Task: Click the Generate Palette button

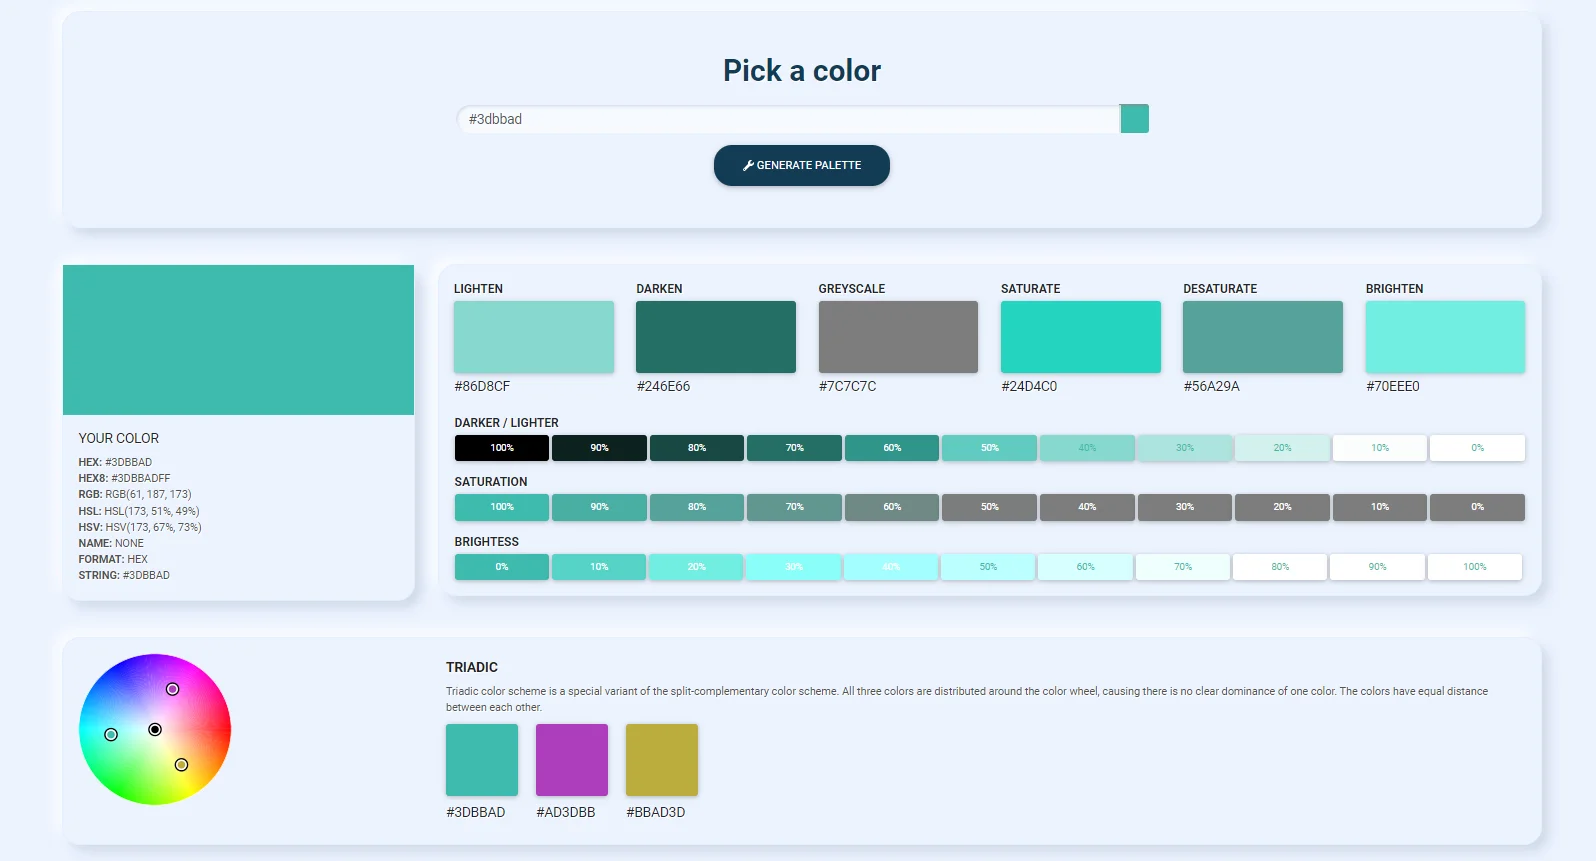Action: click(x=801, y=165)
